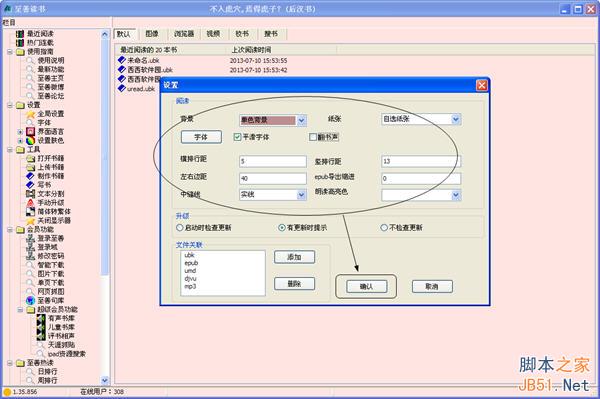
Task: Click the orange status icon beside 1.35.856
Action: coord(7,392)
